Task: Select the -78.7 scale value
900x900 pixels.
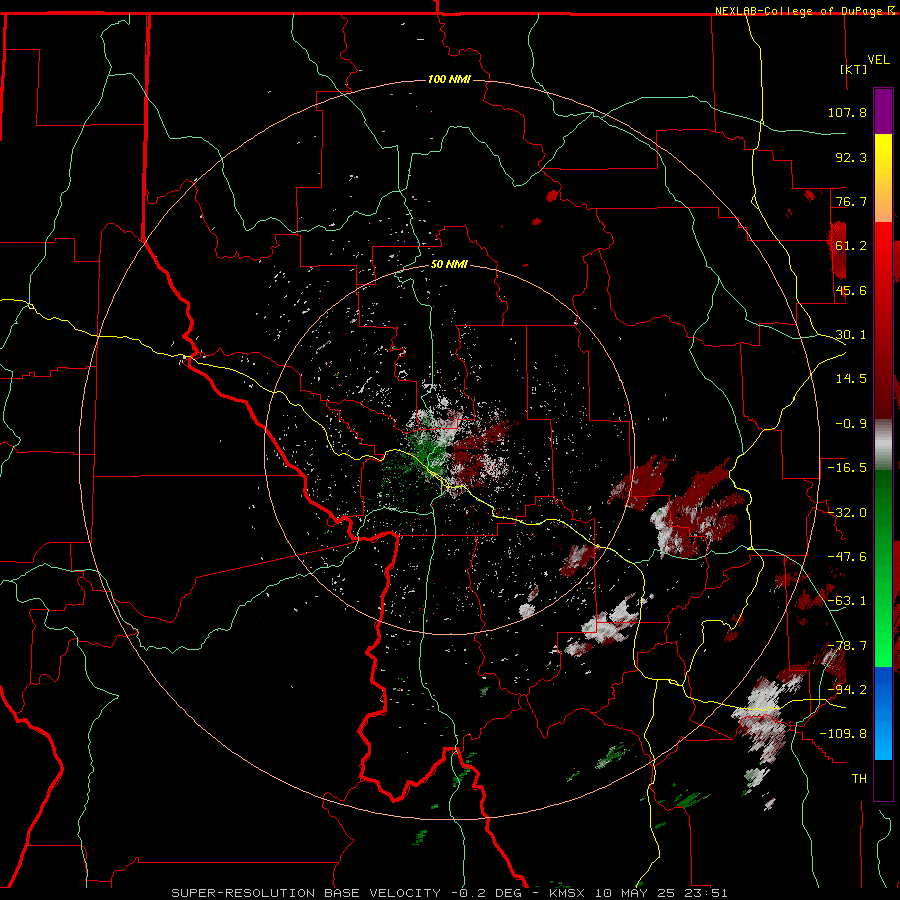Action: click(847, 646)
